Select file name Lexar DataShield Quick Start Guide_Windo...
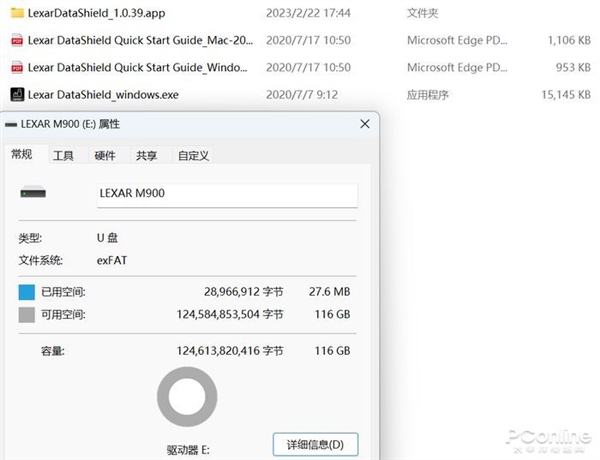 tap(137, 67)
